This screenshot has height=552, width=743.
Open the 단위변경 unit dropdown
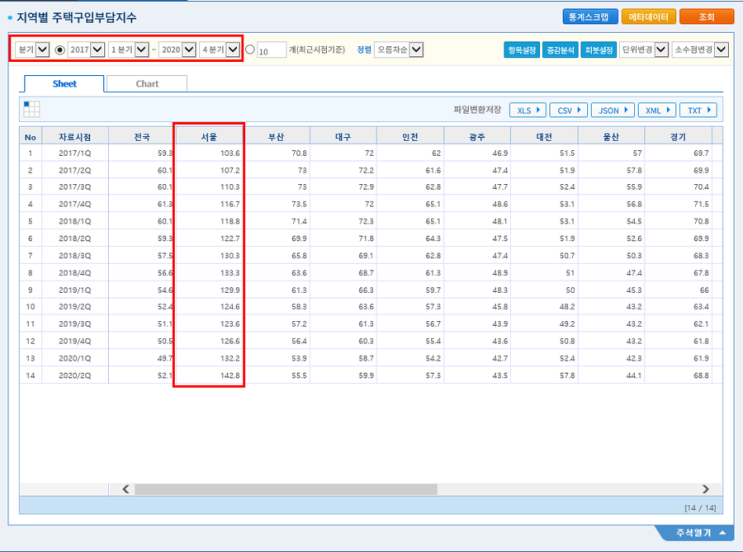coord(644,49)
